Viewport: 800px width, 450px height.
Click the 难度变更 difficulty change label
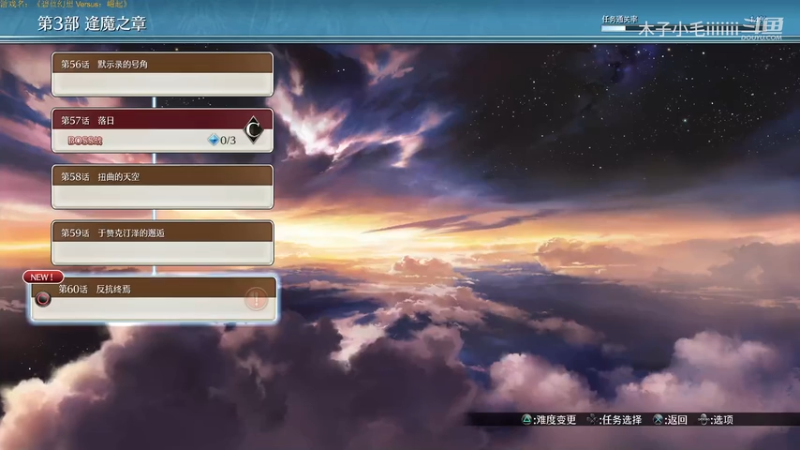[x=557, y=420]
